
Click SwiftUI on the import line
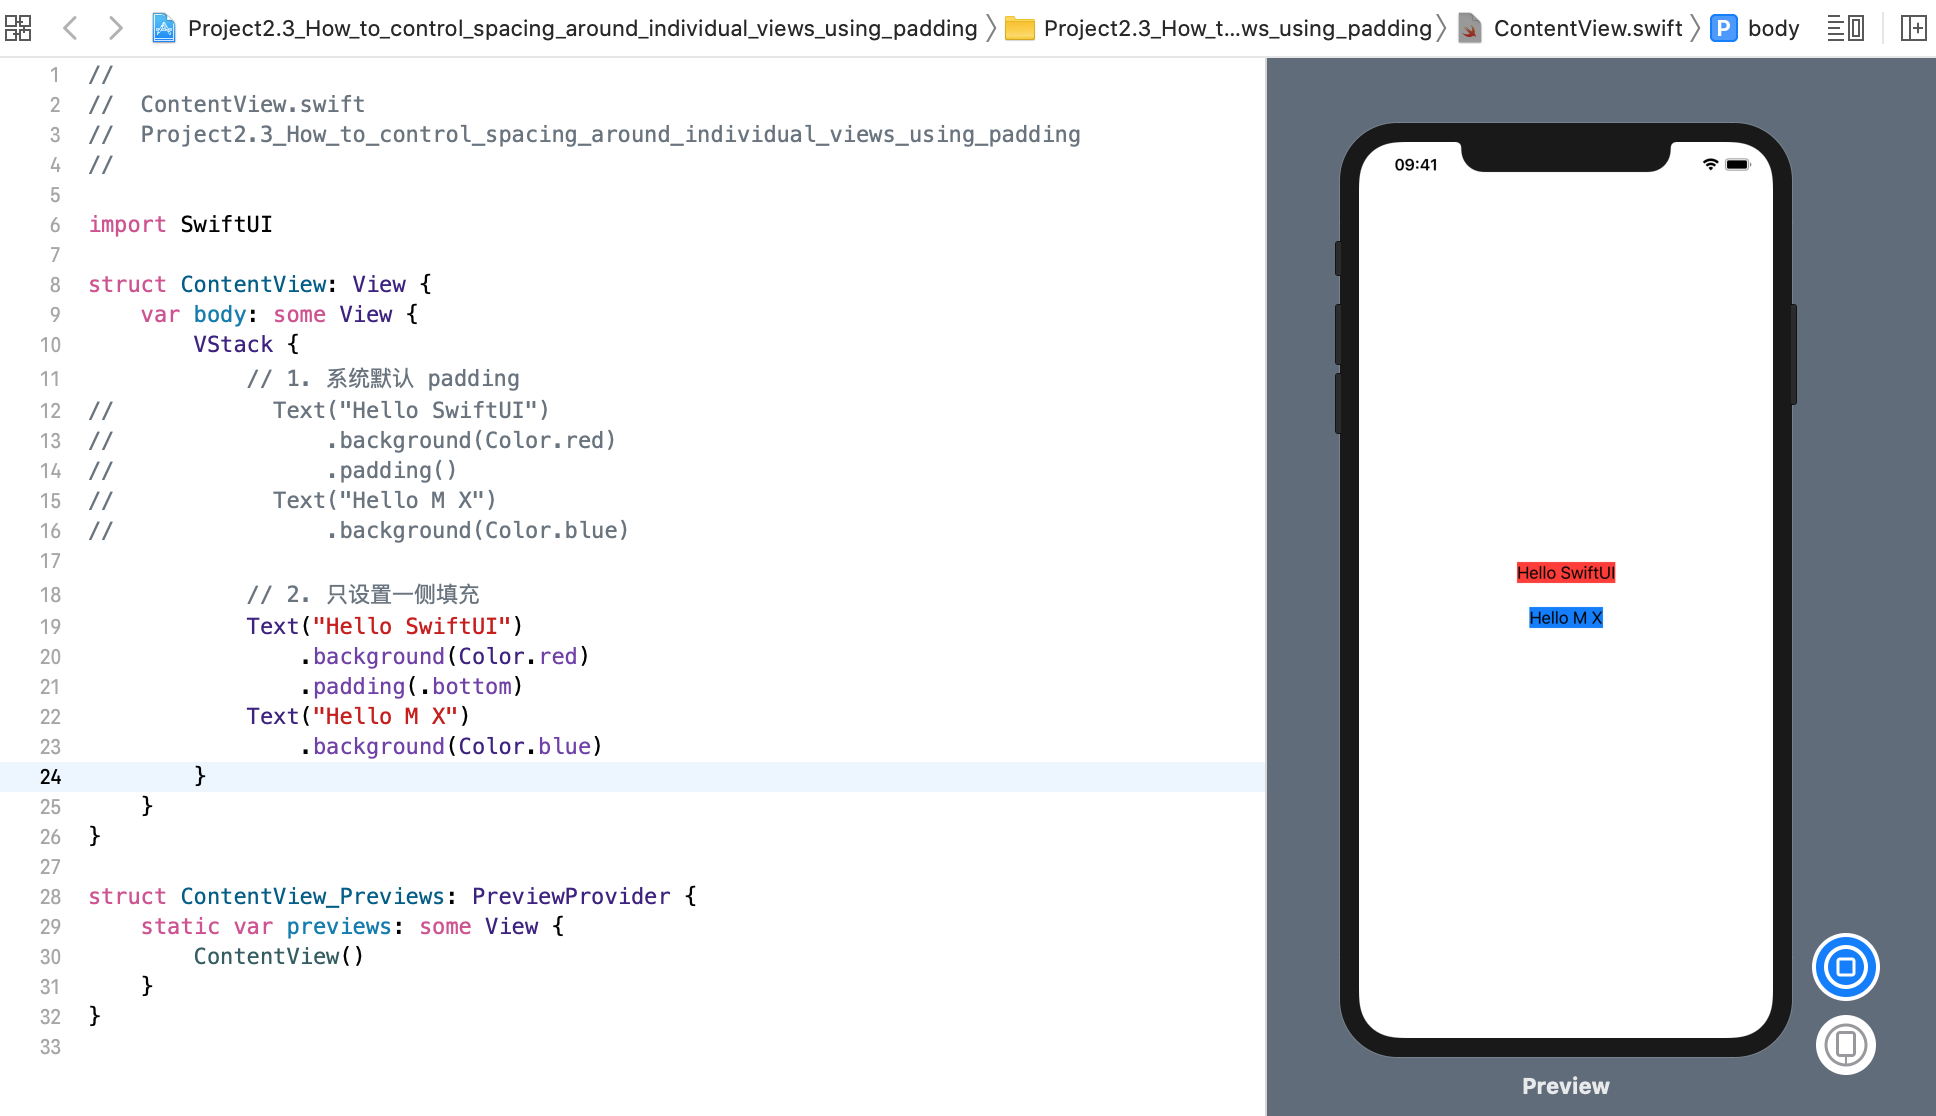tap(226, 225)
